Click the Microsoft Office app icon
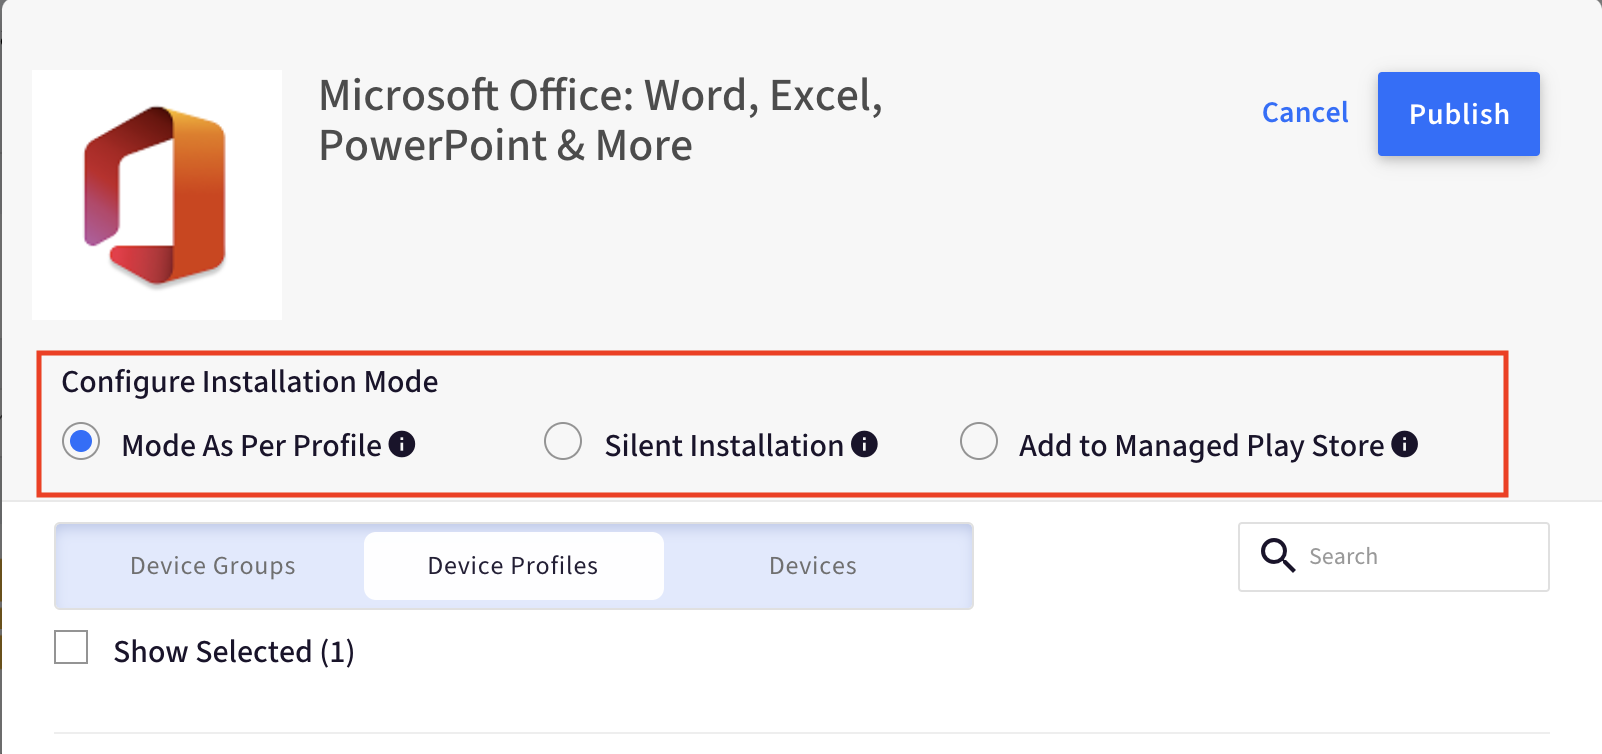Image resolution: width=1602 pixels, height=754 pixels. click(x=157, y=195)
